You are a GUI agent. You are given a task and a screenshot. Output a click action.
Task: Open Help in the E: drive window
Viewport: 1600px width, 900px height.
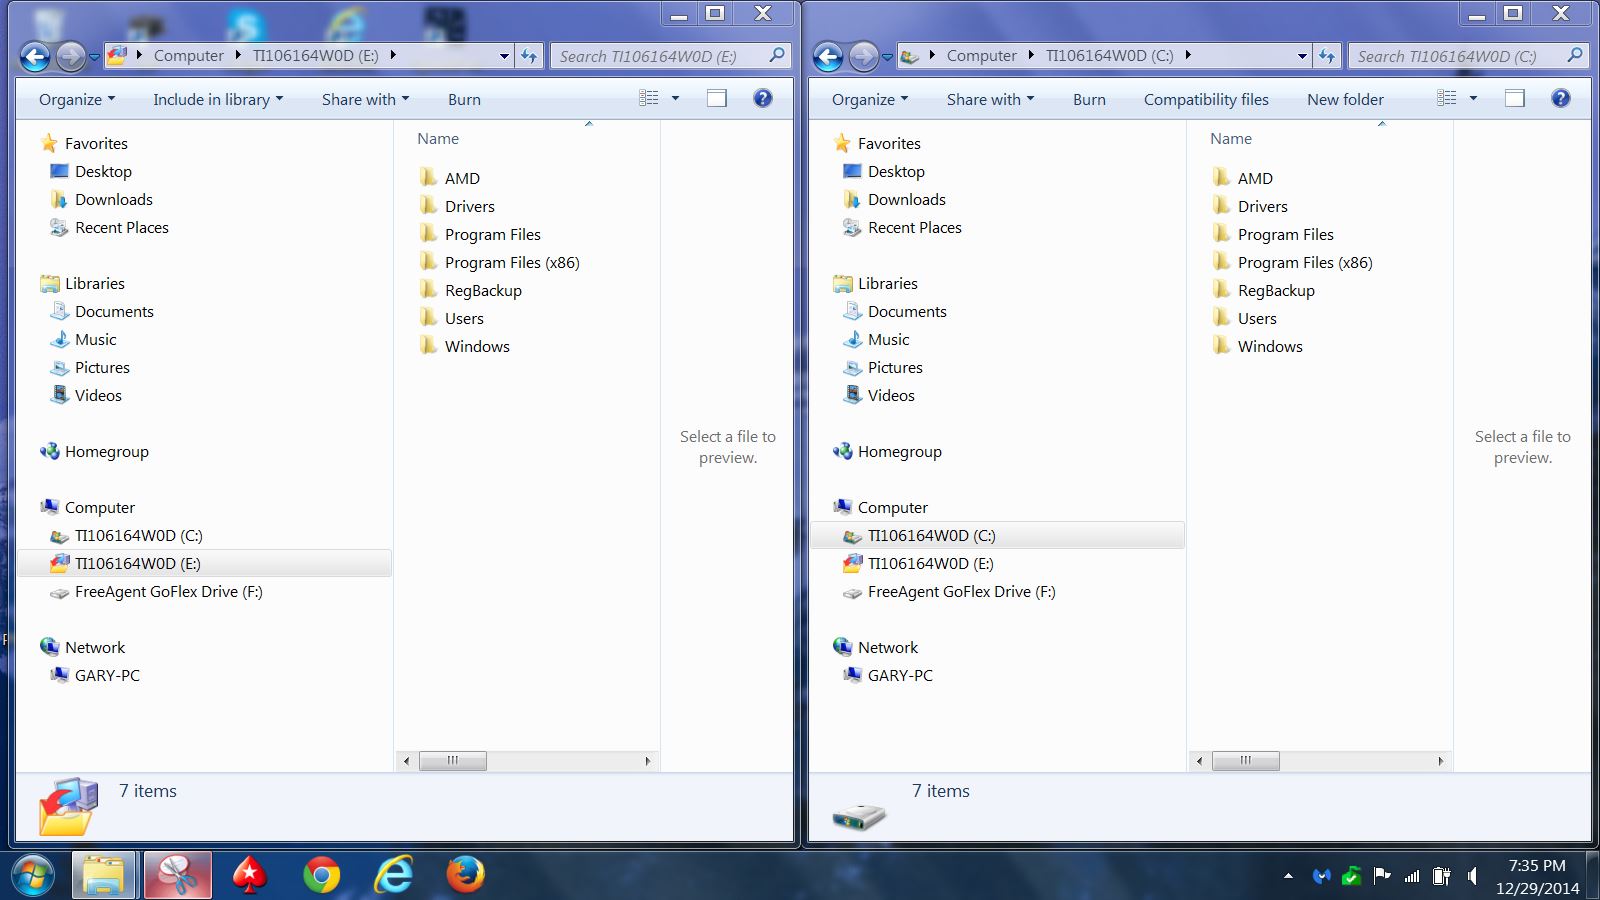click(x=762, y=98)
